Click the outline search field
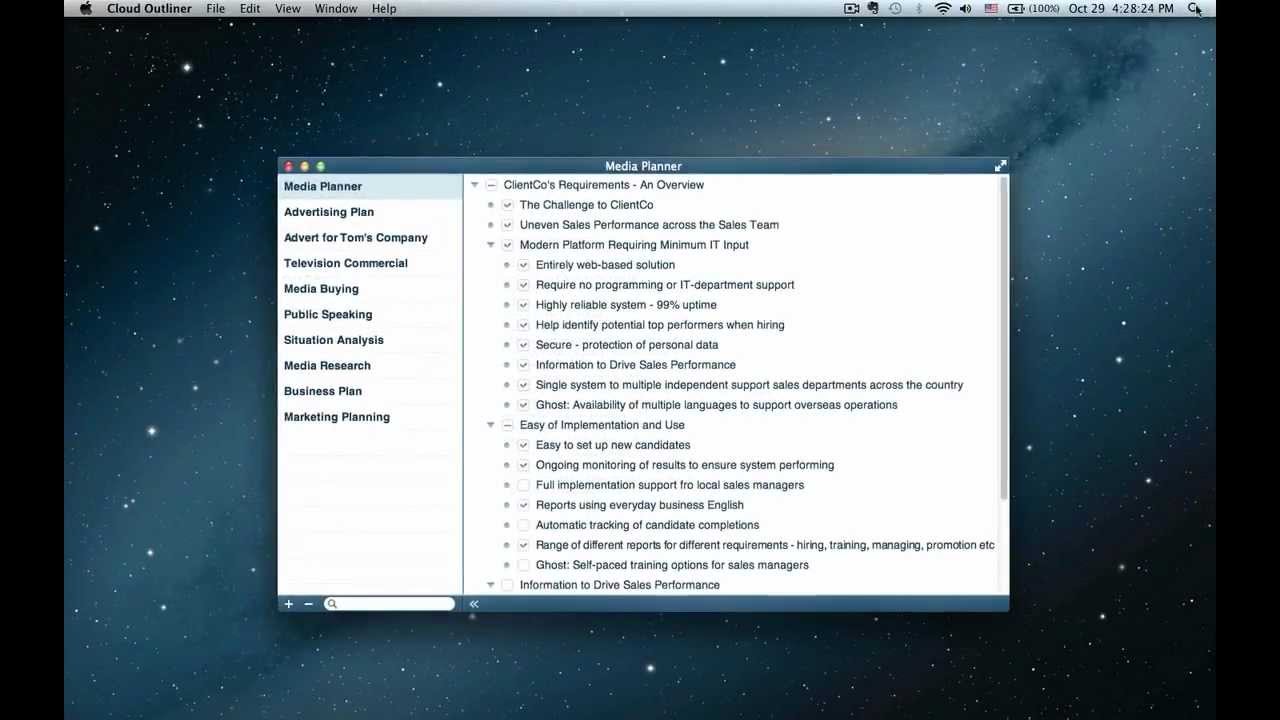This screenshot has width=1280, height=720. coord(389,604)
